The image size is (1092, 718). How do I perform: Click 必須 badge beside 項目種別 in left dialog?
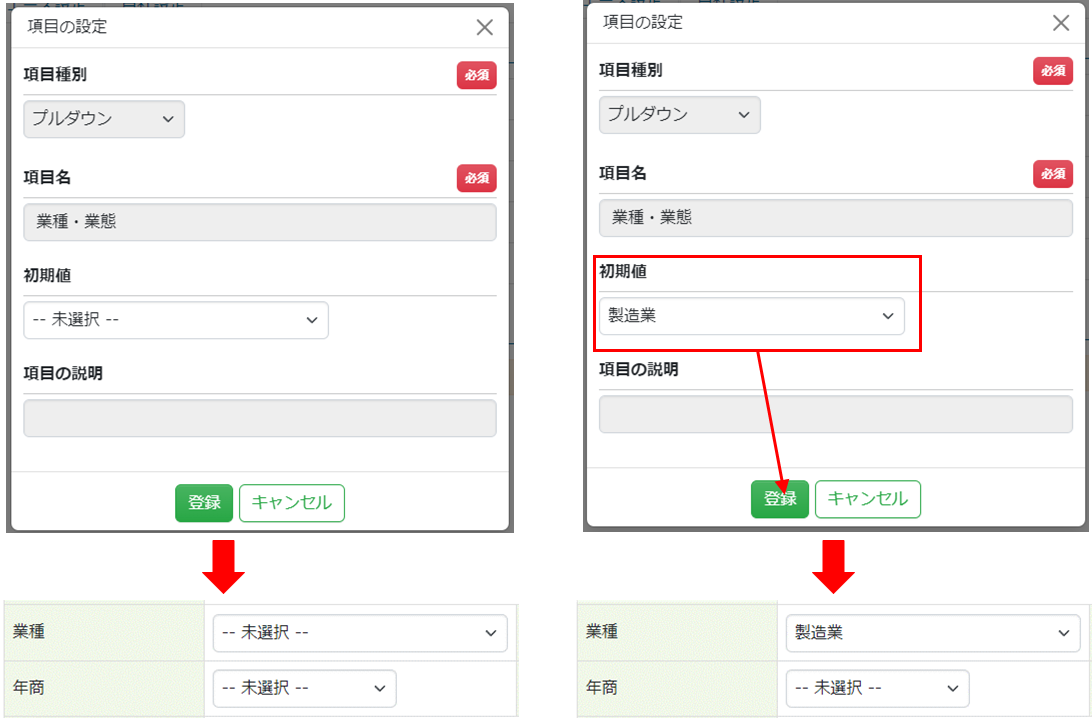point(476,75)
